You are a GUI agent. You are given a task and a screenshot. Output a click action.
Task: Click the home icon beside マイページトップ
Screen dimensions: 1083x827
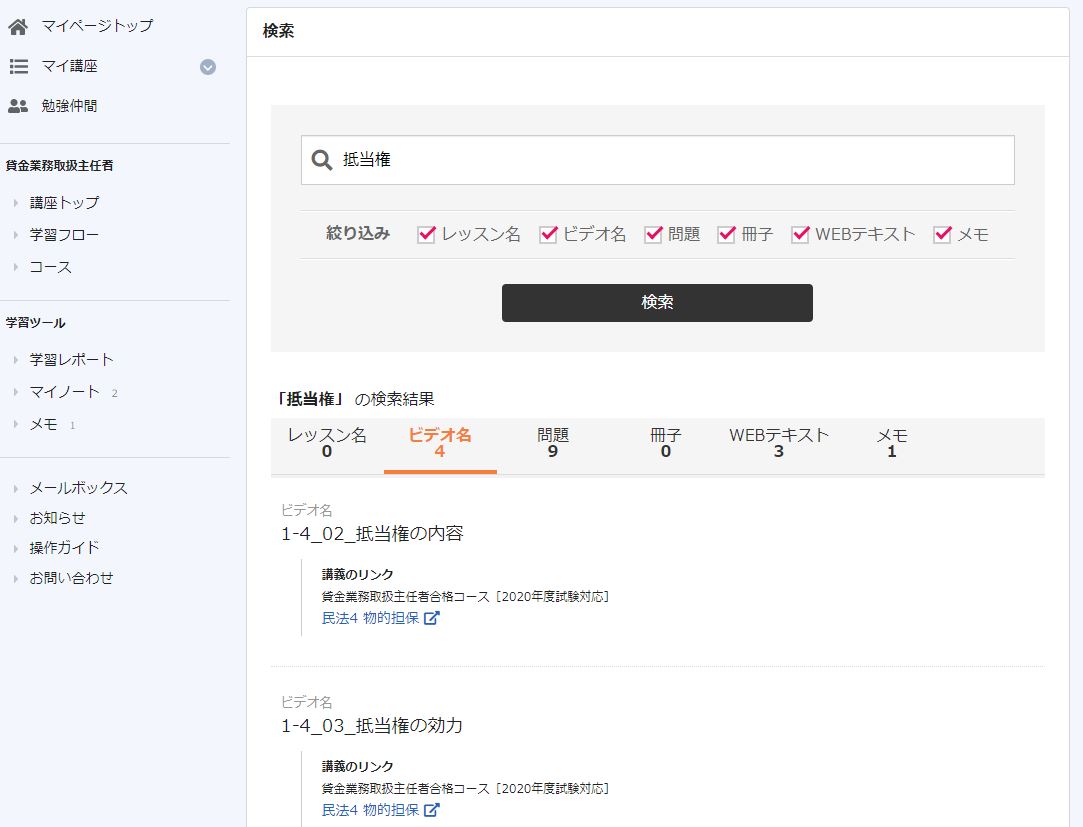[18, 26]
